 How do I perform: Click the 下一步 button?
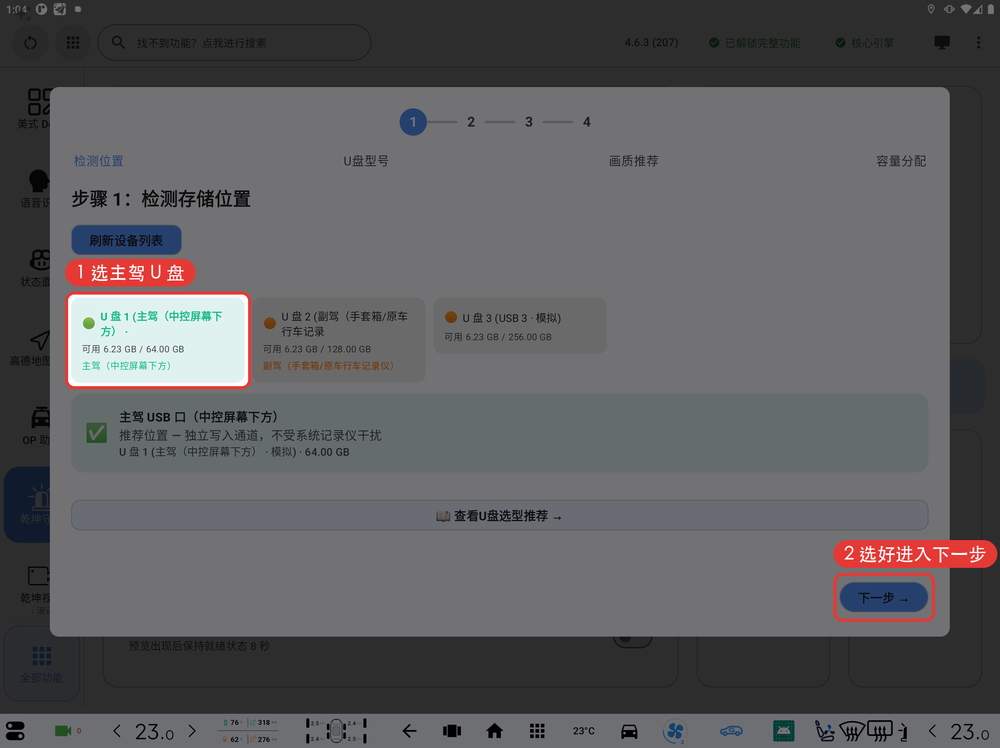(x=883, y=598)
